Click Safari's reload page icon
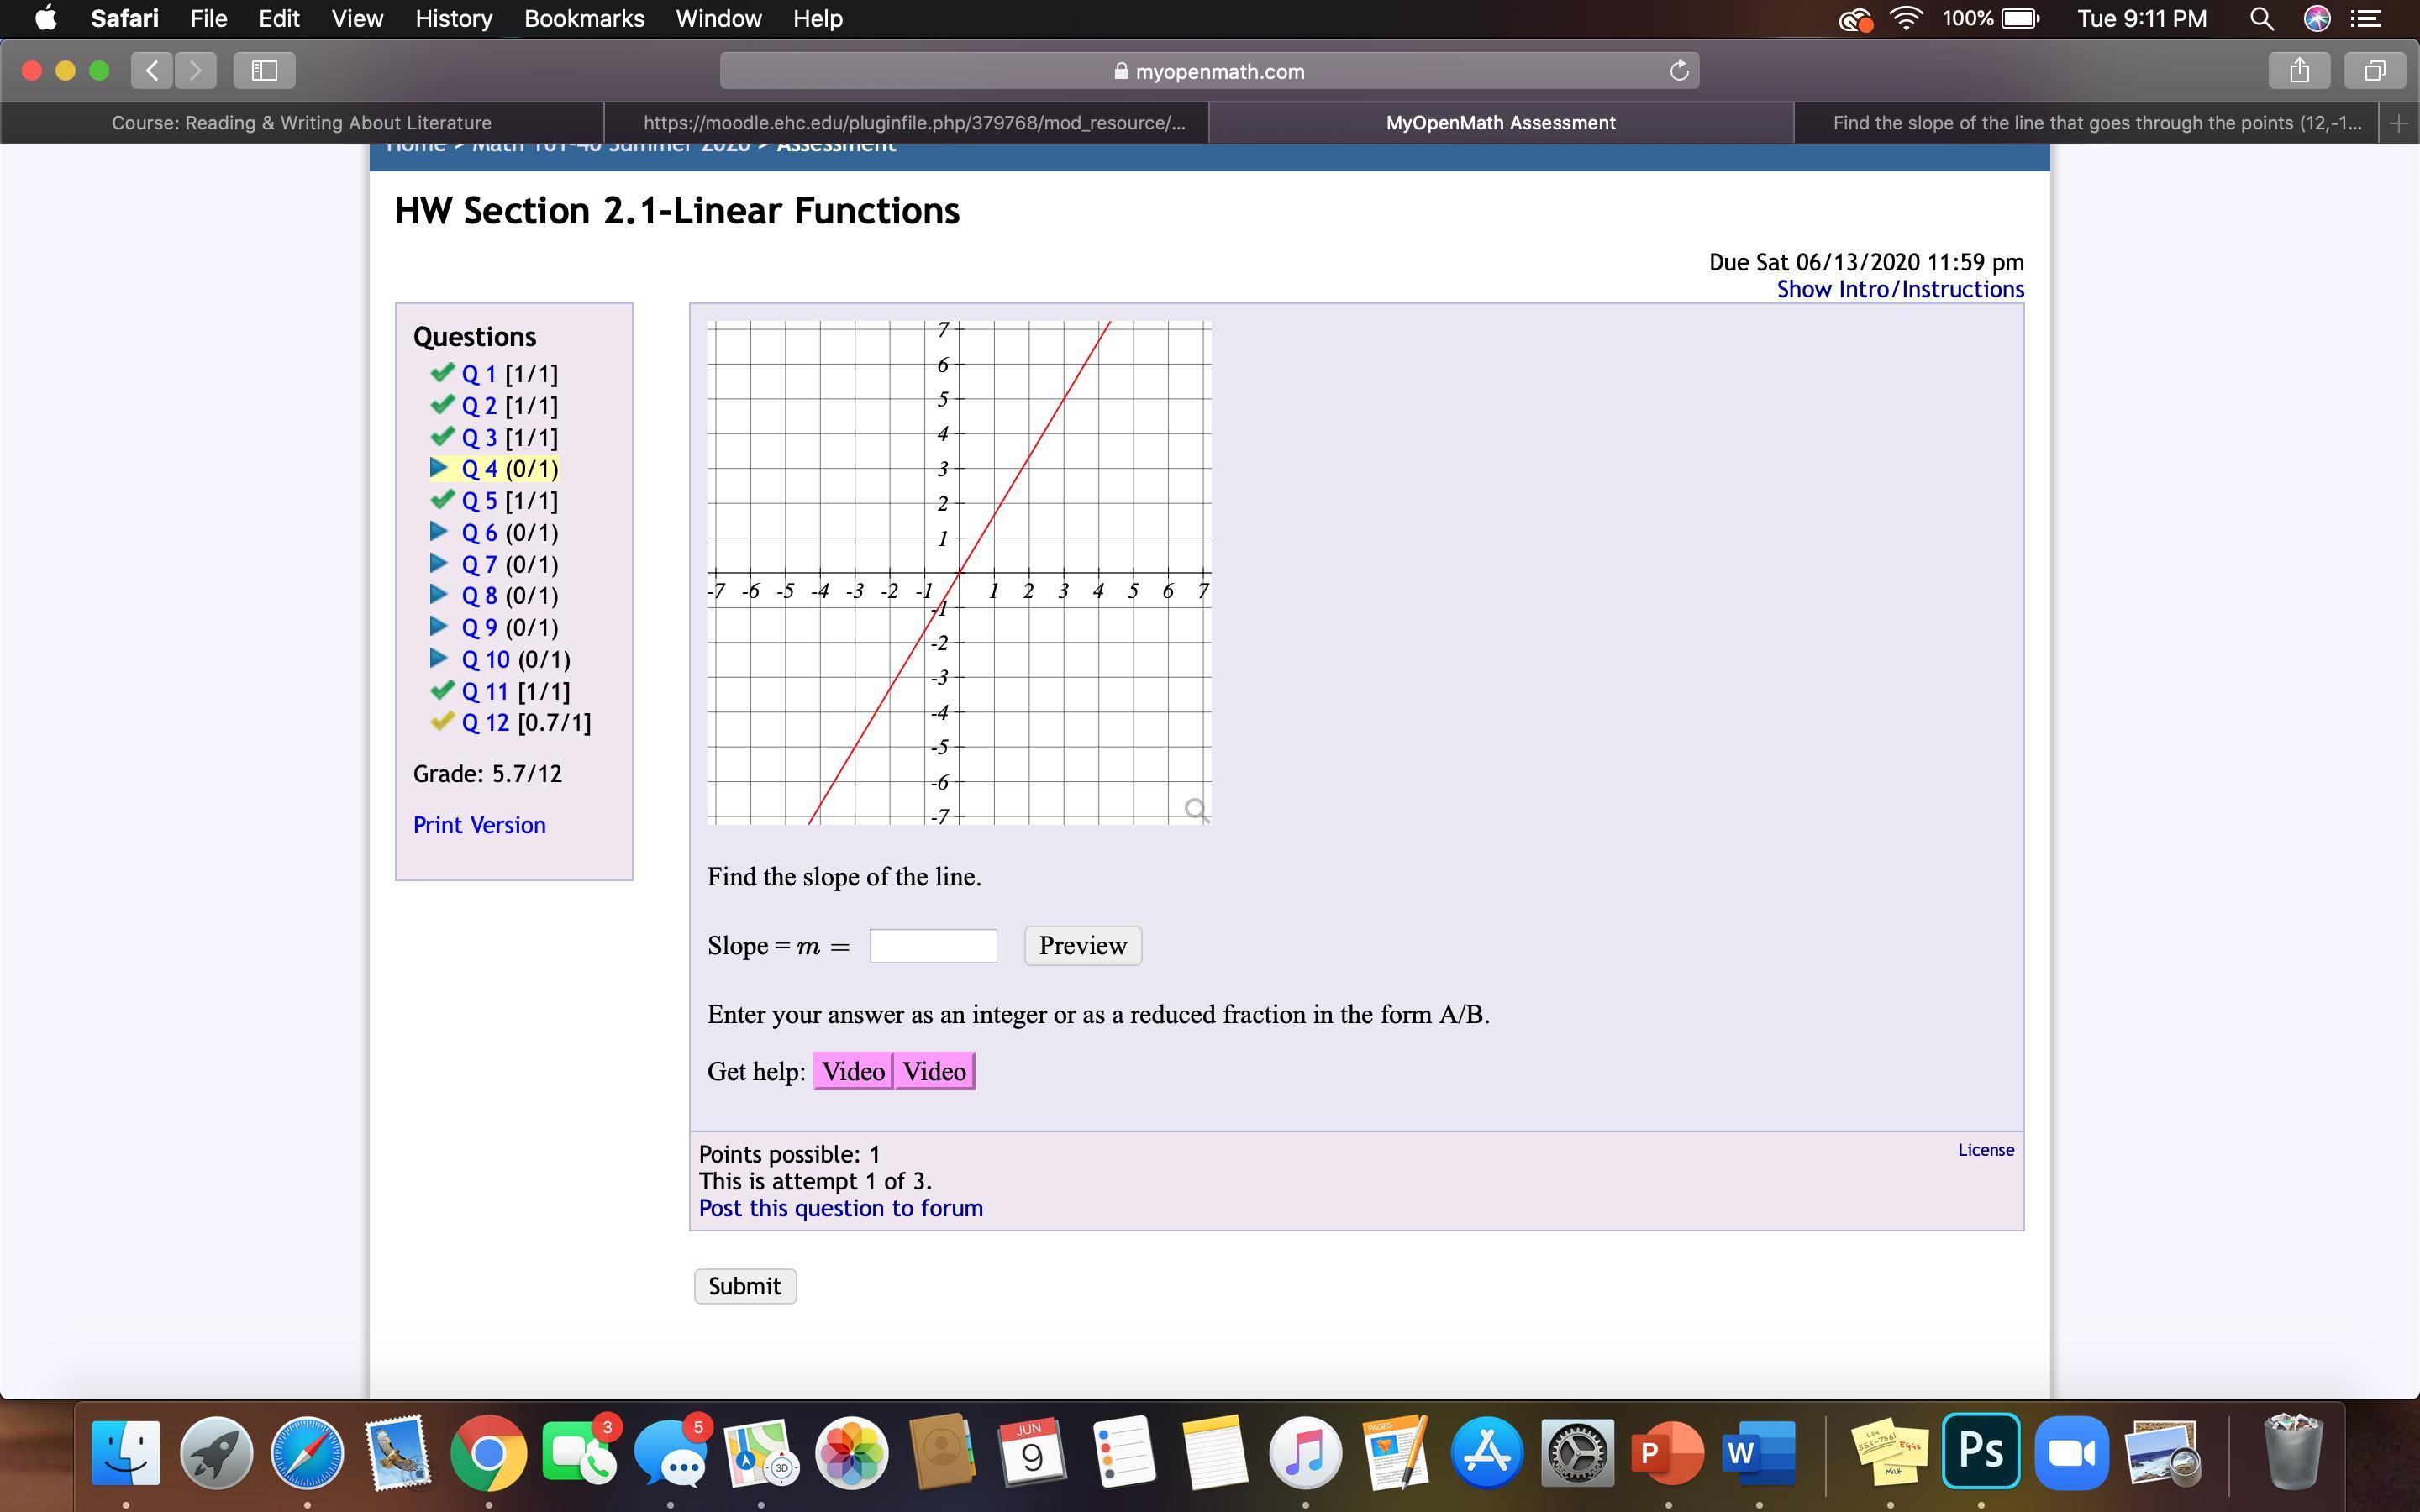The image size is (2420, 1512). pos(1679,71)
